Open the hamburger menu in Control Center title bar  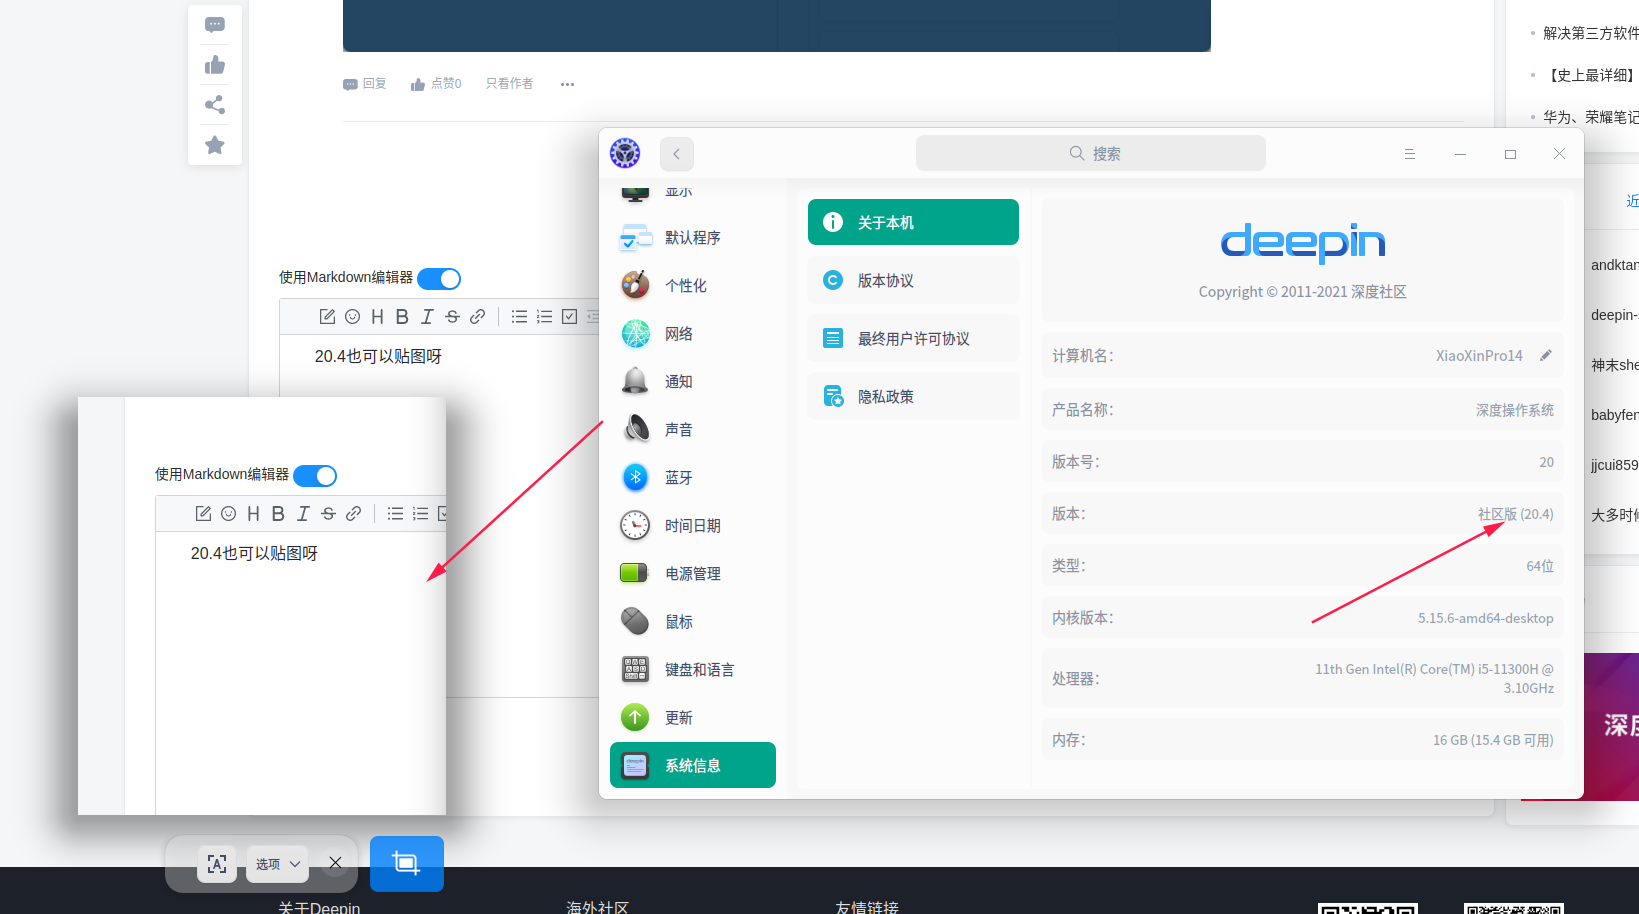tap(1410, 154)
